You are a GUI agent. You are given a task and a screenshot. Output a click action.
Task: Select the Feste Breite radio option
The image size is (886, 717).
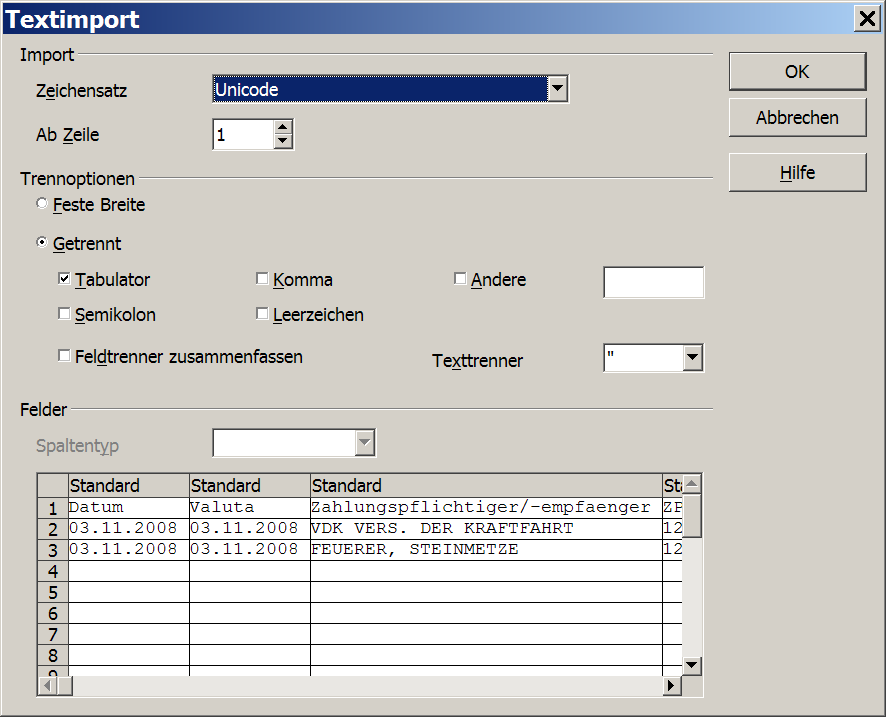42,204
